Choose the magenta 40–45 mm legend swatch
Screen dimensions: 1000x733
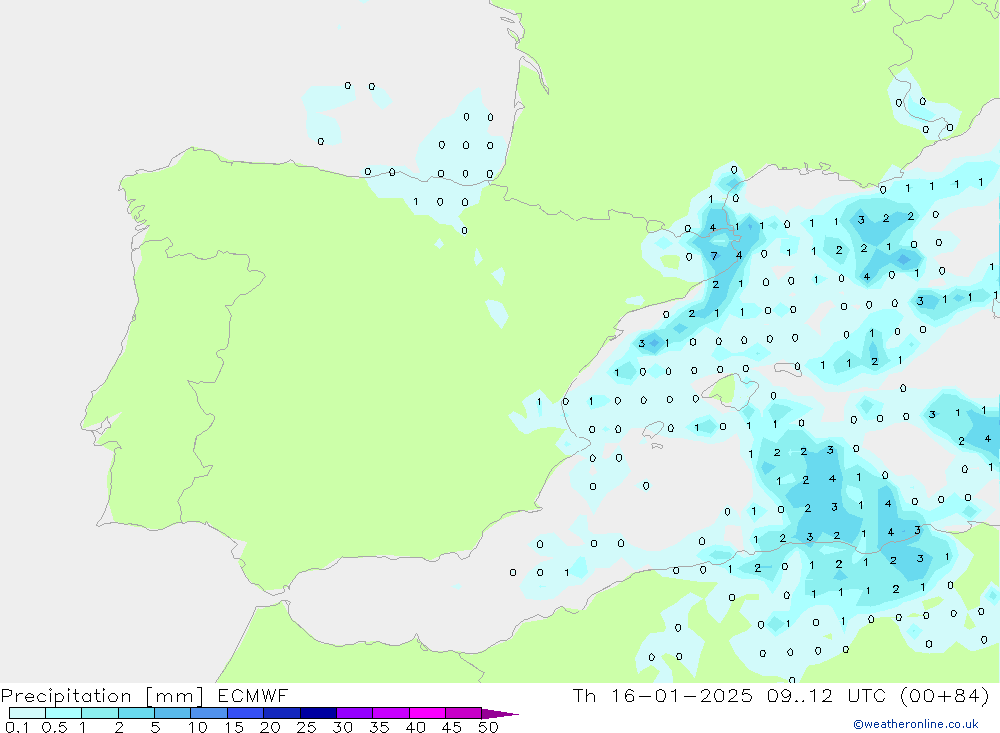tap(427, 713)
